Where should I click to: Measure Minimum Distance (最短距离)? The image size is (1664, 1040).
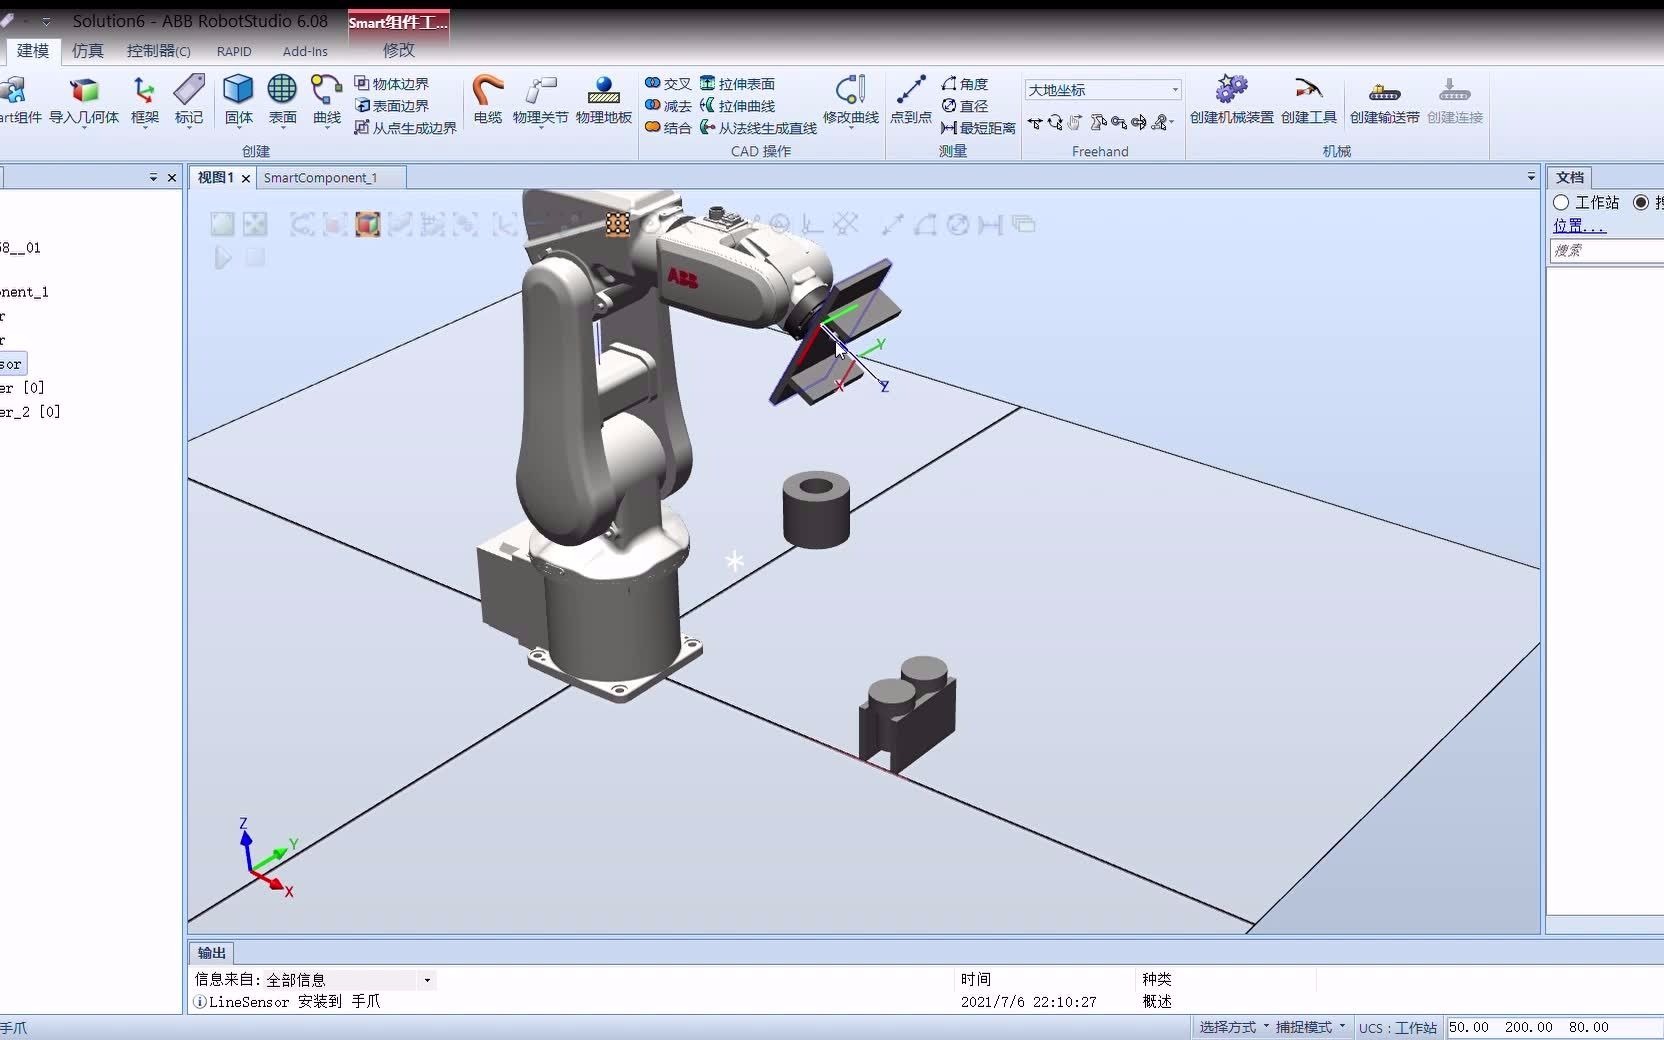click(978, 128)
